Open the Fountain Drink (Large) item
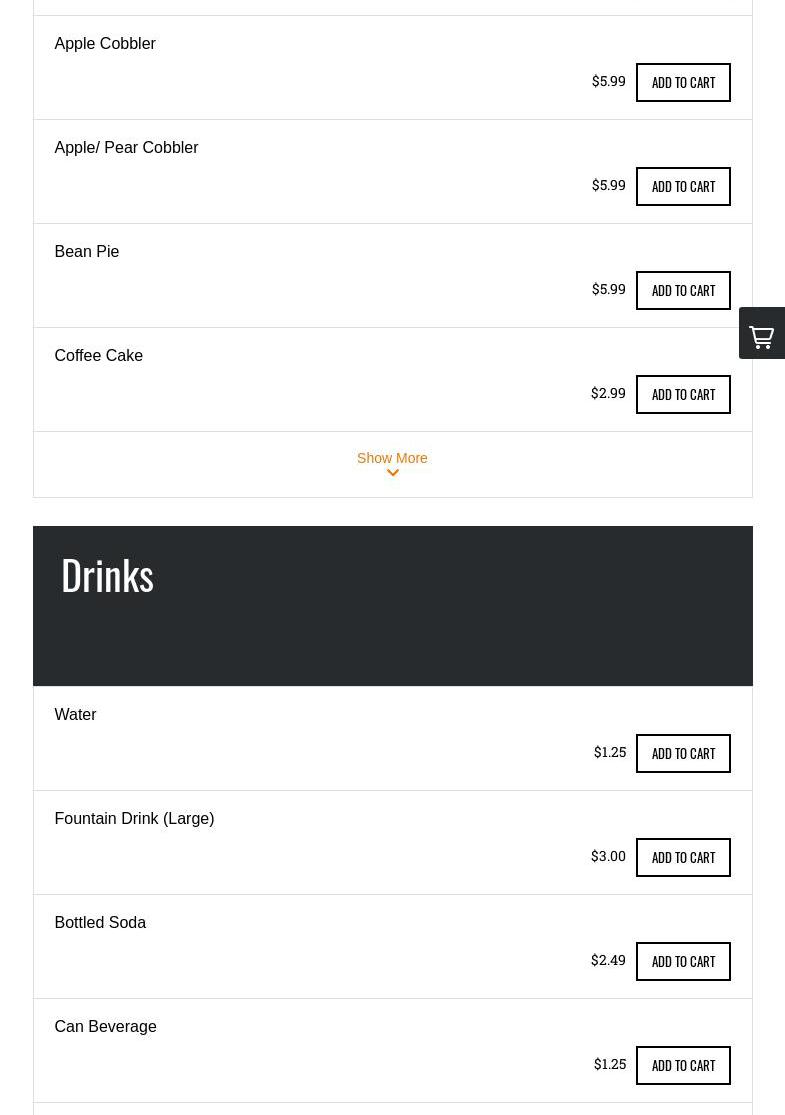The height and width of the screenshot is (1115, 785). pos(134,819)
